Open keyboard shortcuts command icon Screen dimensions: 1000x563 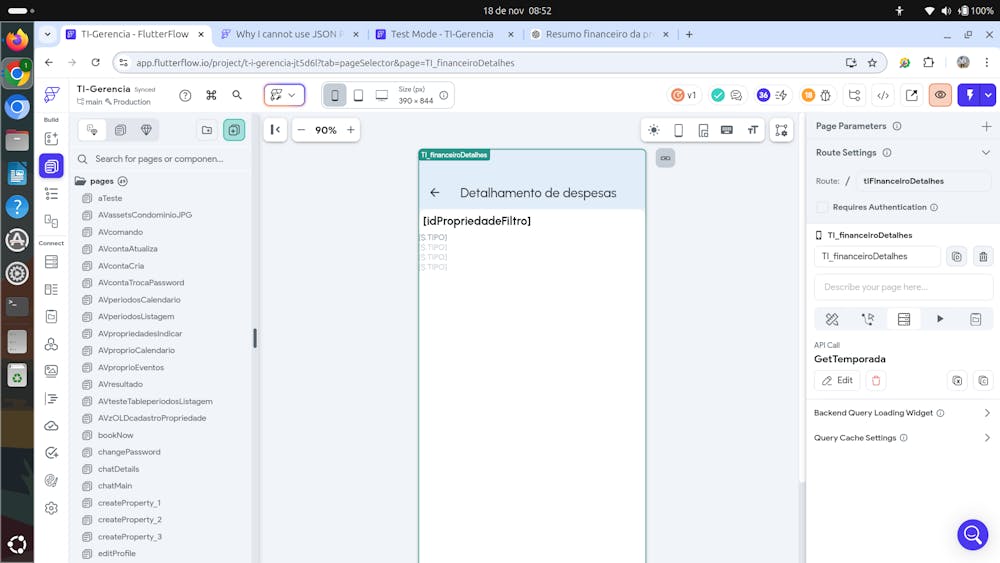(211, 95)
